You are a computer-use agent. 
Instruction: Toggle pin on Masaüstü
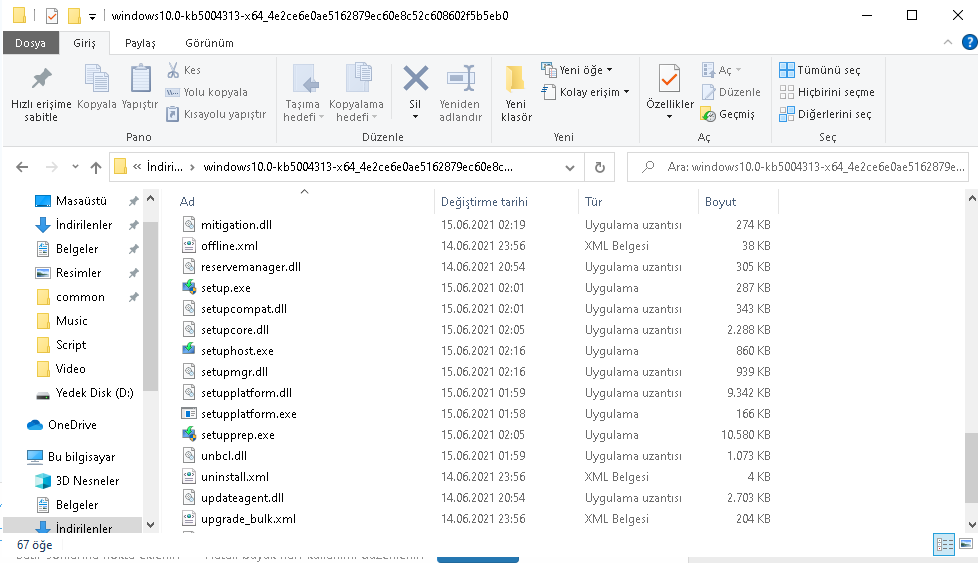133,201
